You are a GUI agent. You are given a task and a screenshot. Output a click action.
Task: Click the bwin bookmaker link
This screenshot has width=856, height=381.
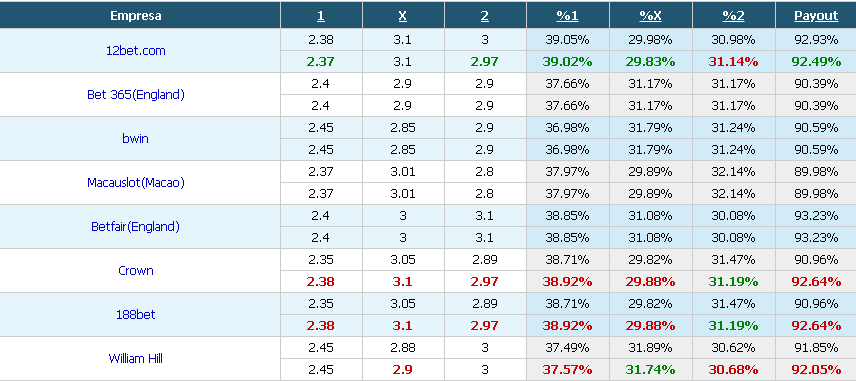click(135, 139)
